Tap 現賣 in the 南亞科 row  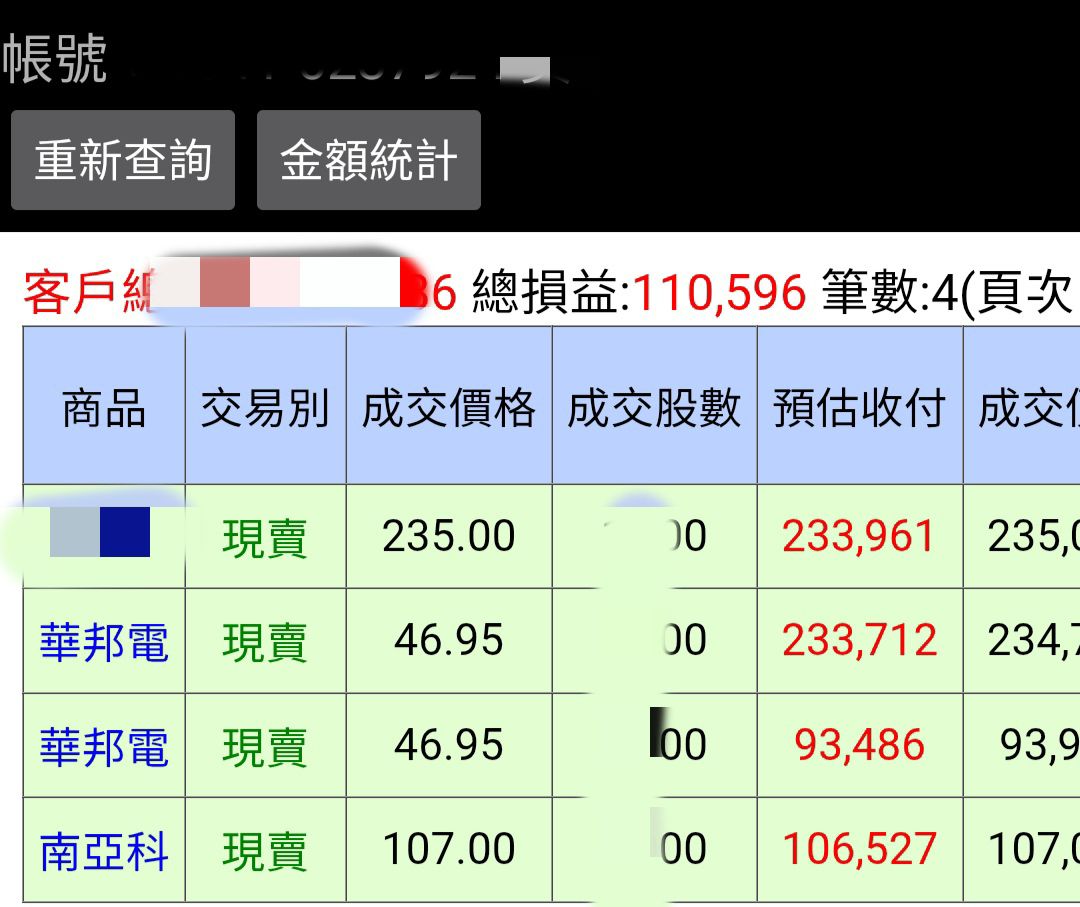pyautogui.click(x=265, y=851)
